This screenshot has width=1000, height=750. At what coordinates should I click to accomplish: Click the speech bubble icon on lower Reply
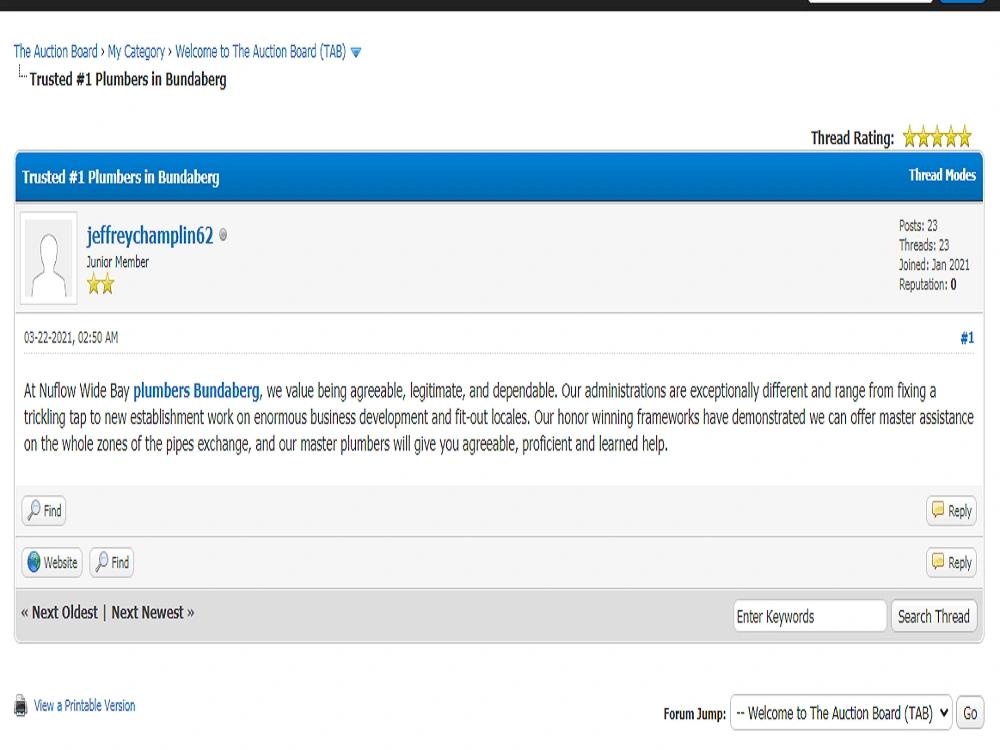click(x=938, y=561)
